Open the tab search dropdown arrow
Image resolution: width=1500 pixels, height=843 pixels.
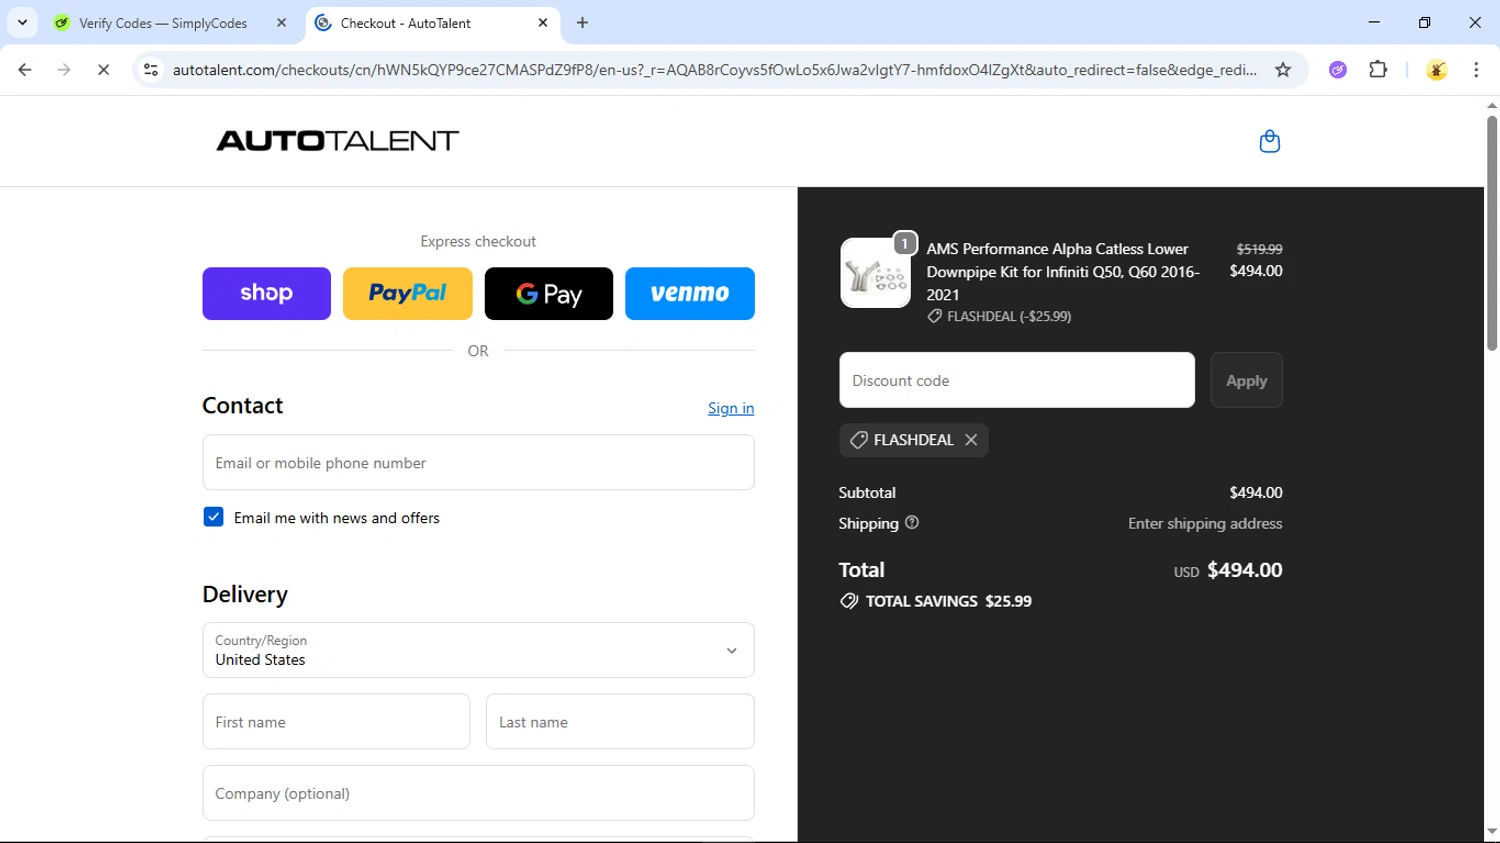pos(22,22)
